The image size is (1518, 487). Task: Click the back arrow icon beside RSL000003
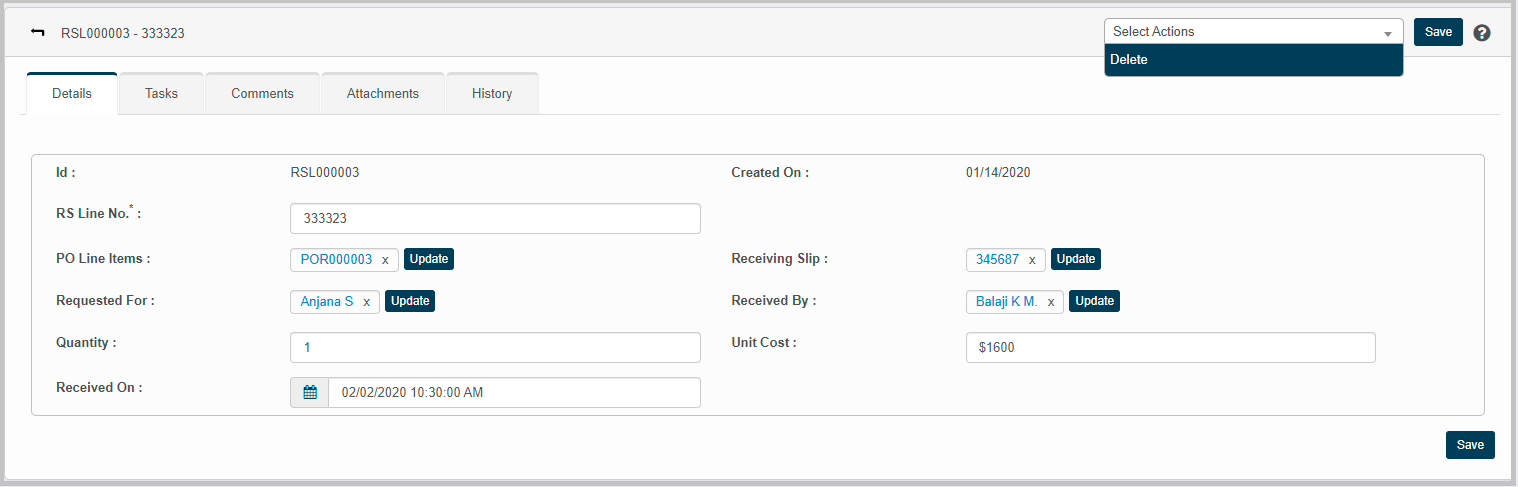[x=38, y=33]
